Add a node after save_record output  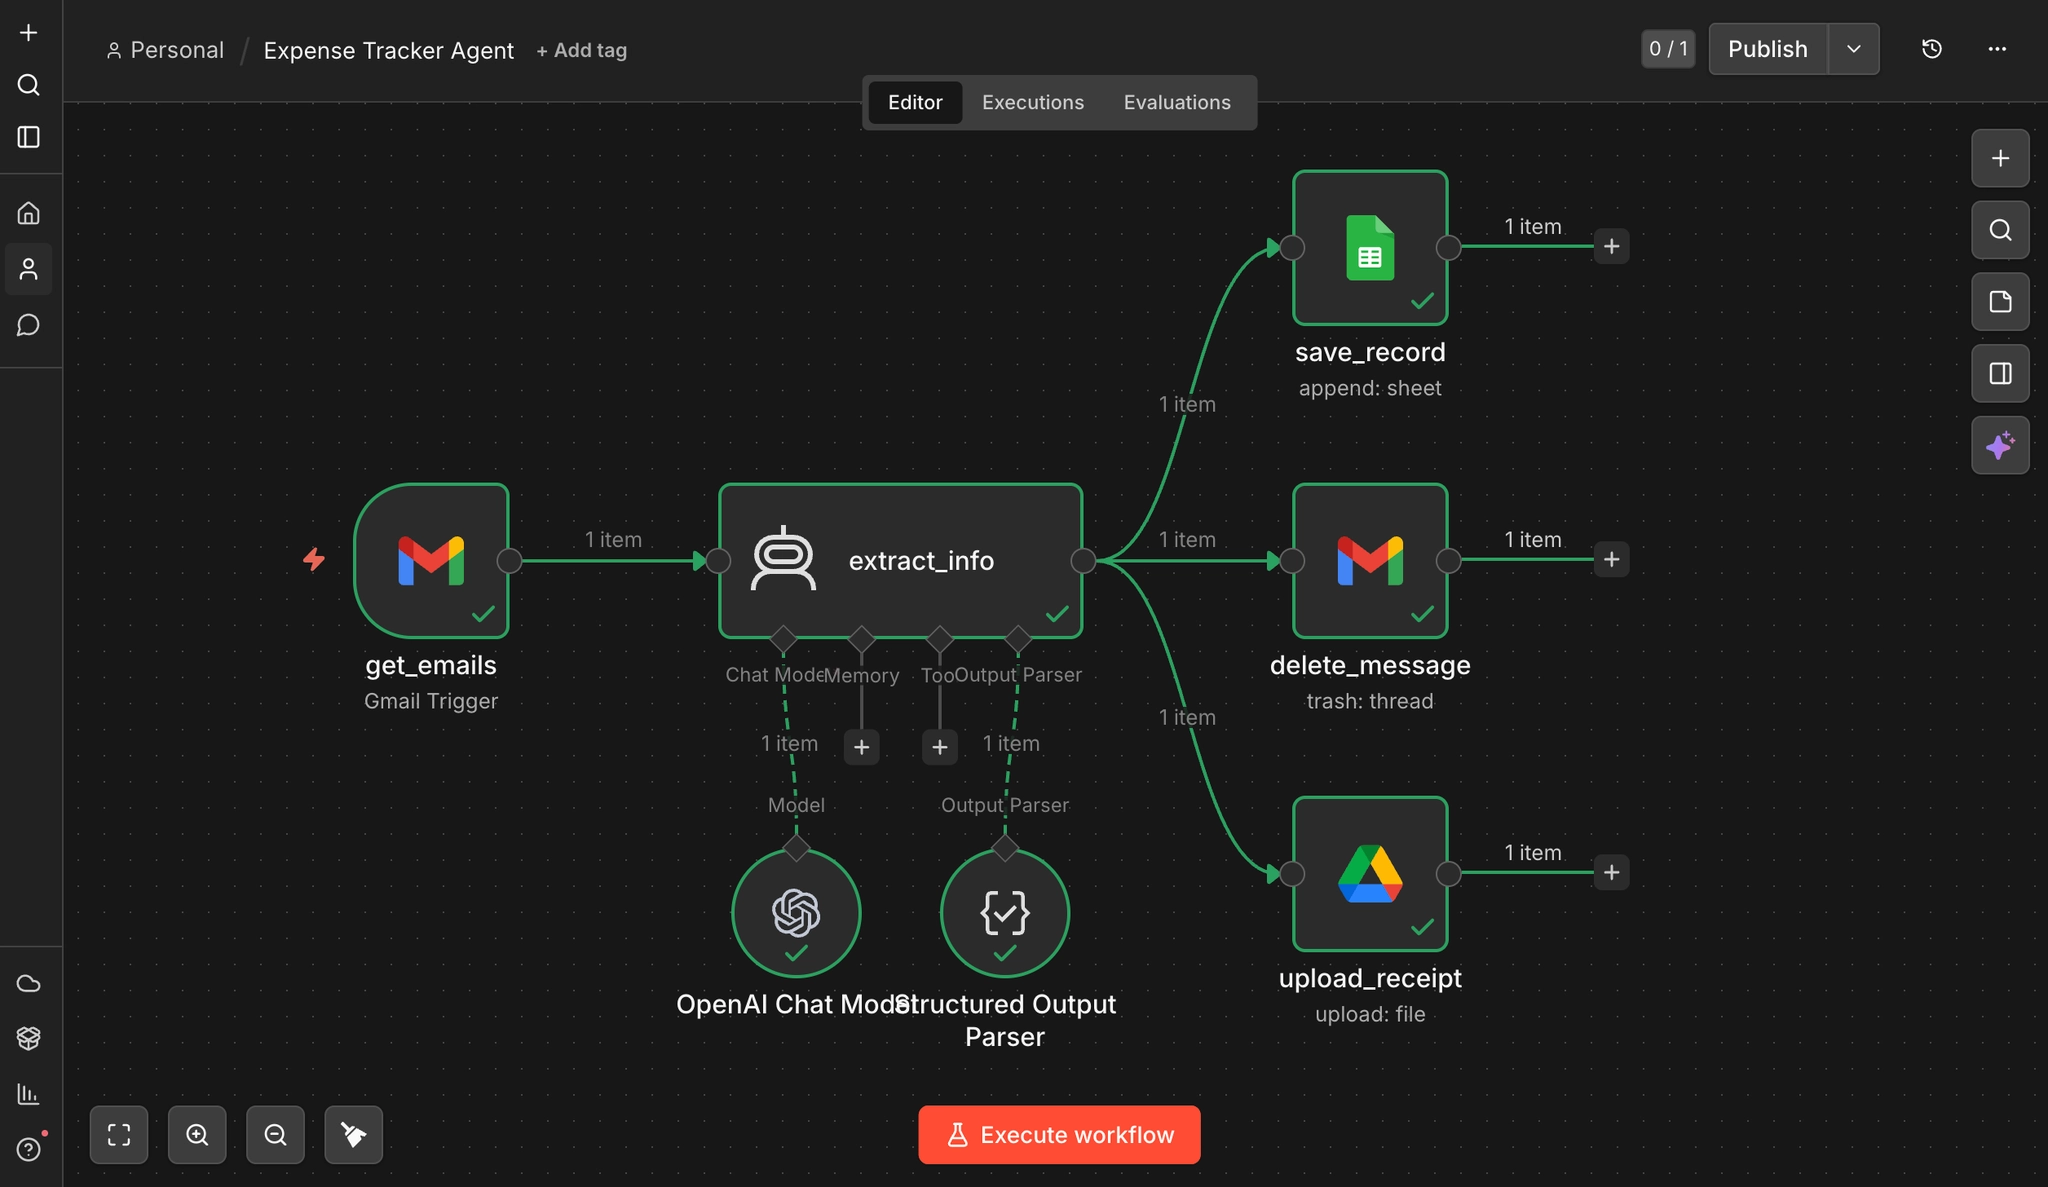coord(1612,246)
